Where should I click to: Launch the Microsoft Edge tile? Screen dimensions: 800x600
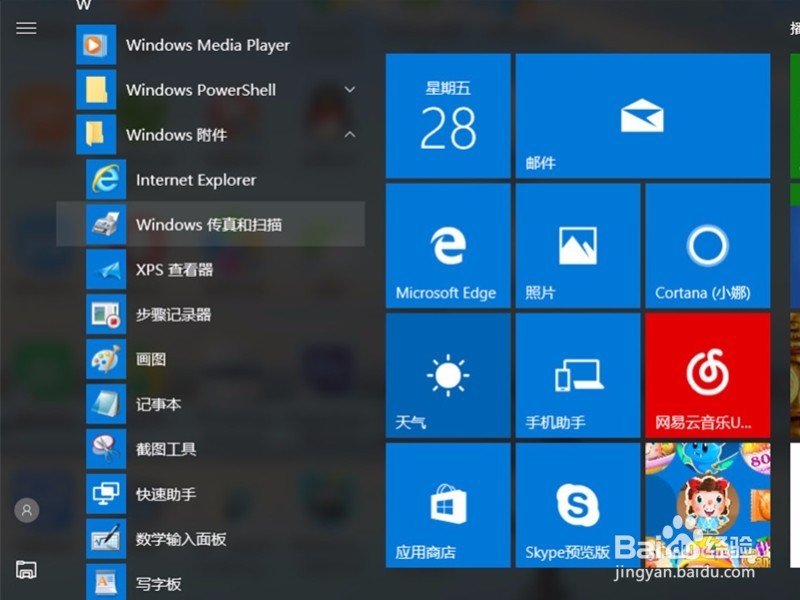point(448,246)
